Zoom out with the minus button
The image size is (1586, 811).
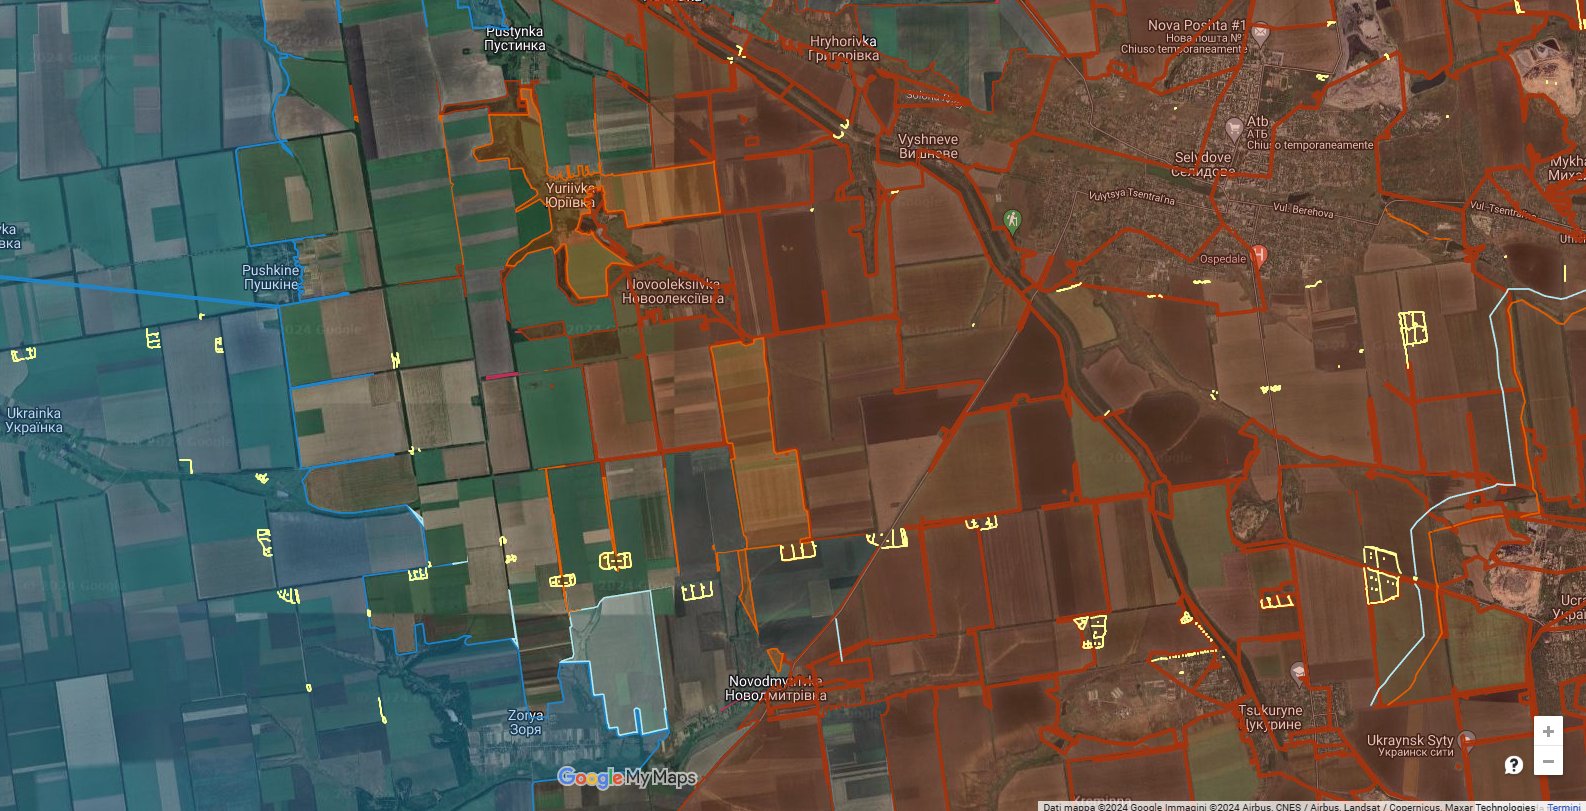point(1548,762)
